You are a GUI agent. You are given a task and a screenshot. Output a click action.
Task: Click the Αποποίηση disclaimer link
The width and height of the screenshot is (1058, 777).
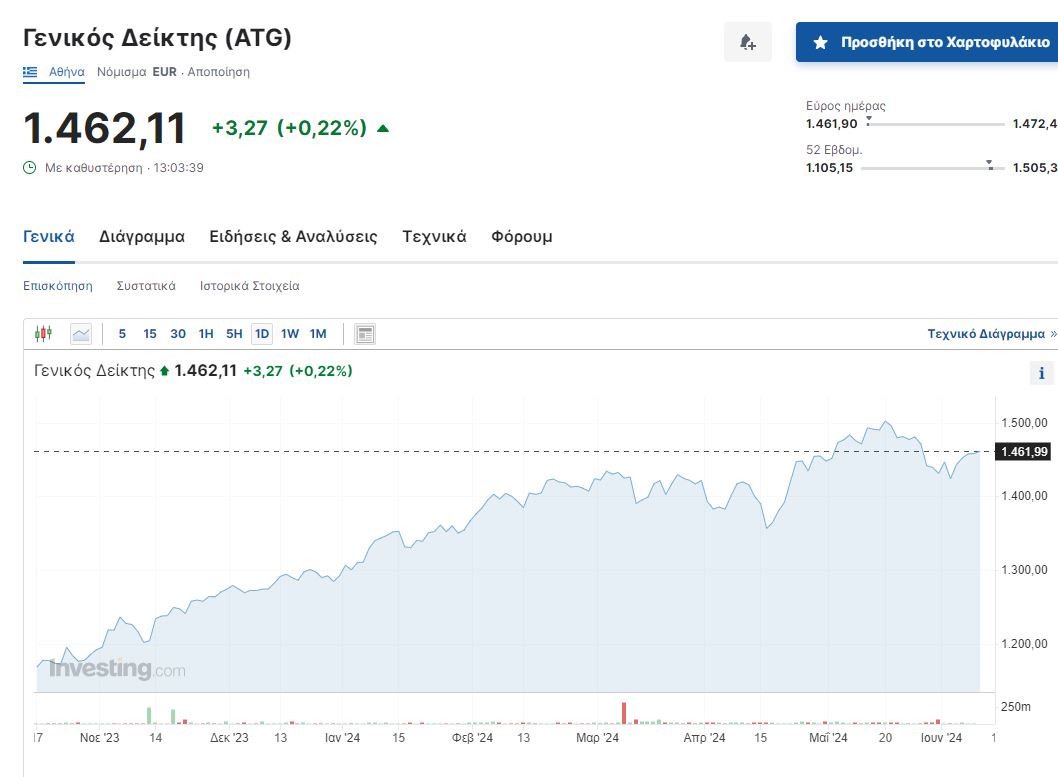click(219, 72)
